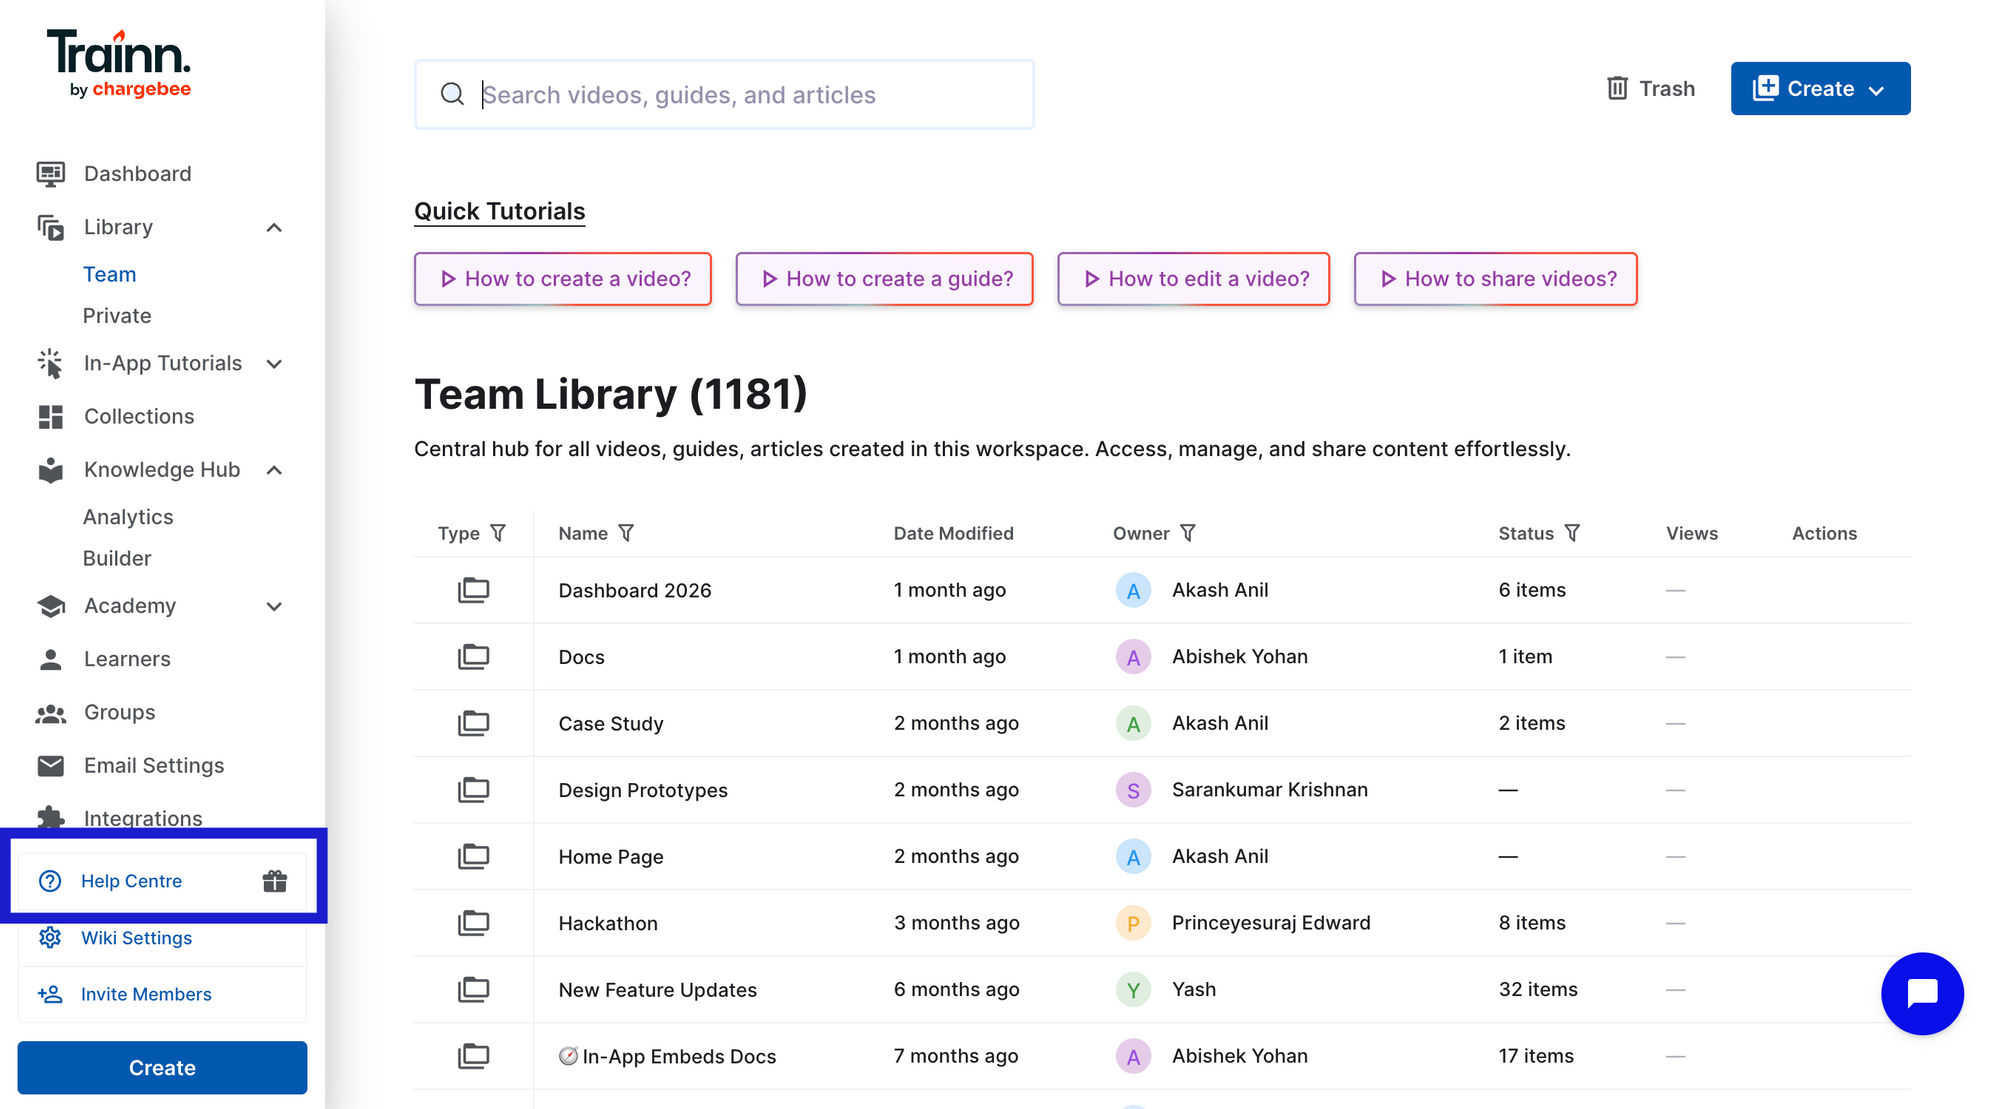Play 'How to create a video?' tutorial

[563, 279]
